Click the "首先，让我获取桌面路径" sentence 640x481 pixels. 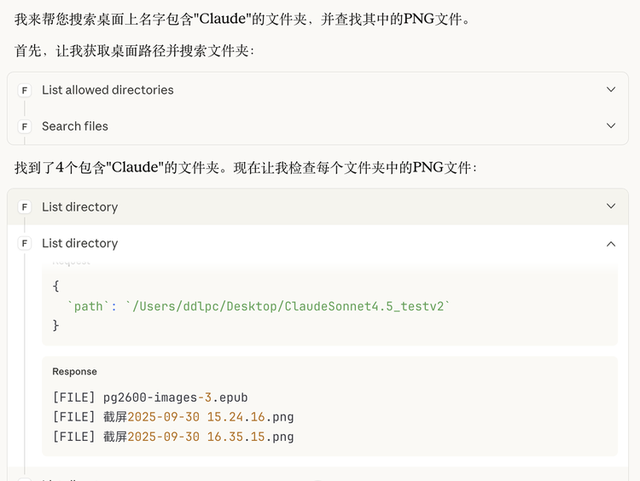tap(134, 50)
